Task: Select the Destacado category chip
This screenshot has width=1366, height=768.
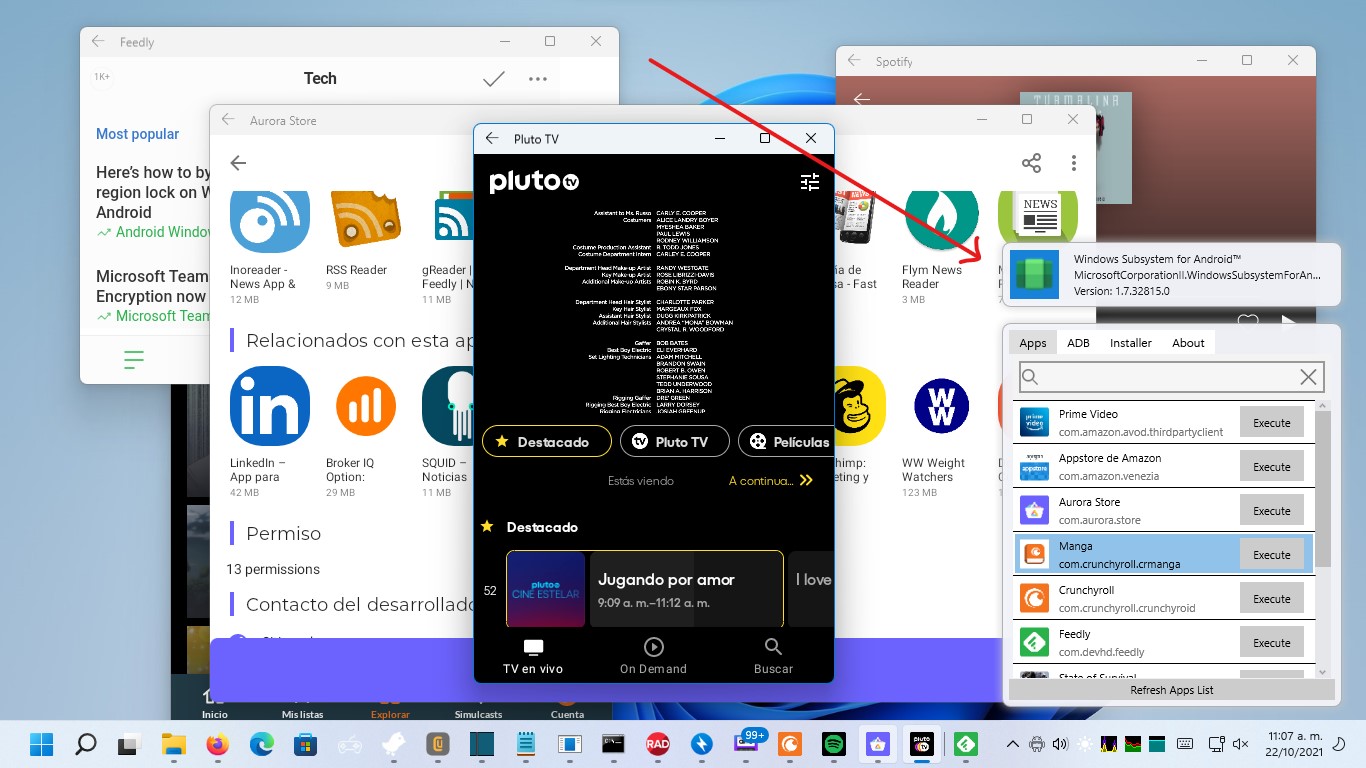Action: click(546, 441)
